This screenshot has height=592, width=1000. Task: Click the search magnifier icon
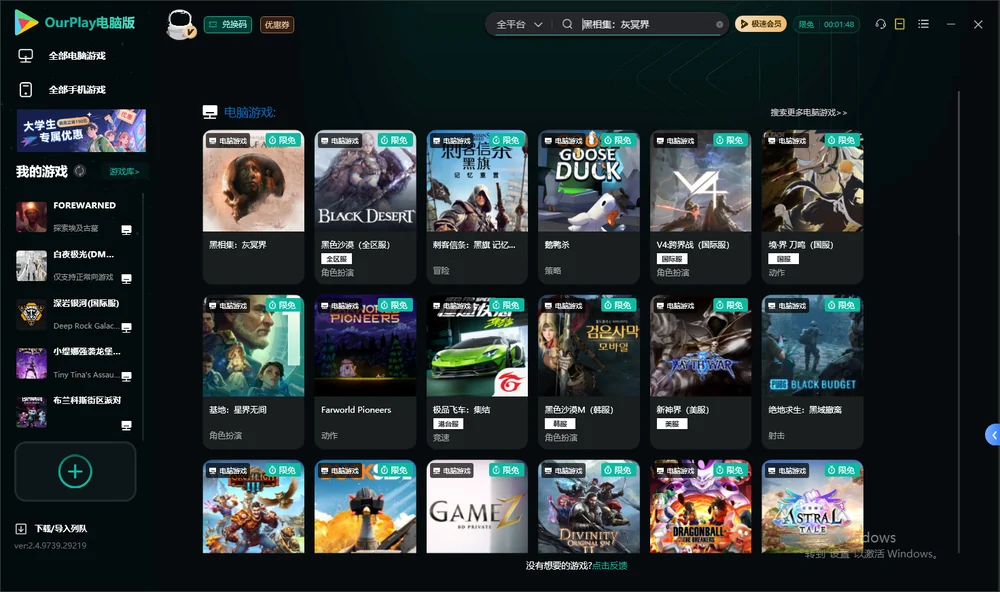(567, 24)
